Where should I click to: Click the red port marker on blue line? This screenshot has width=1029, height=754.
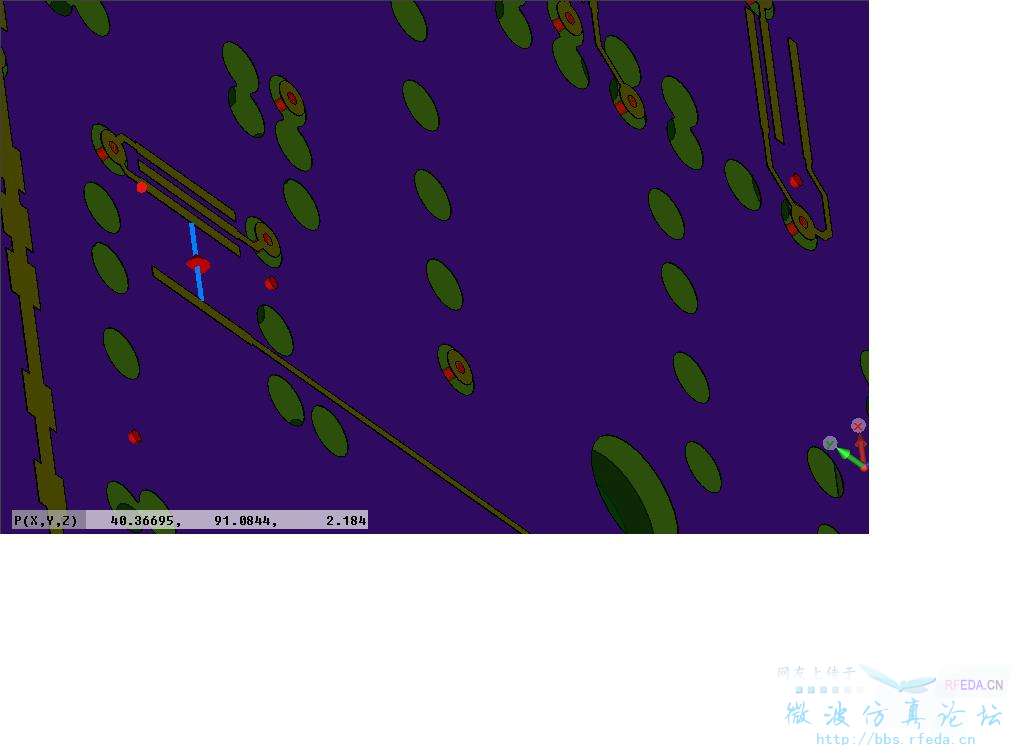(x=198, y=264)
